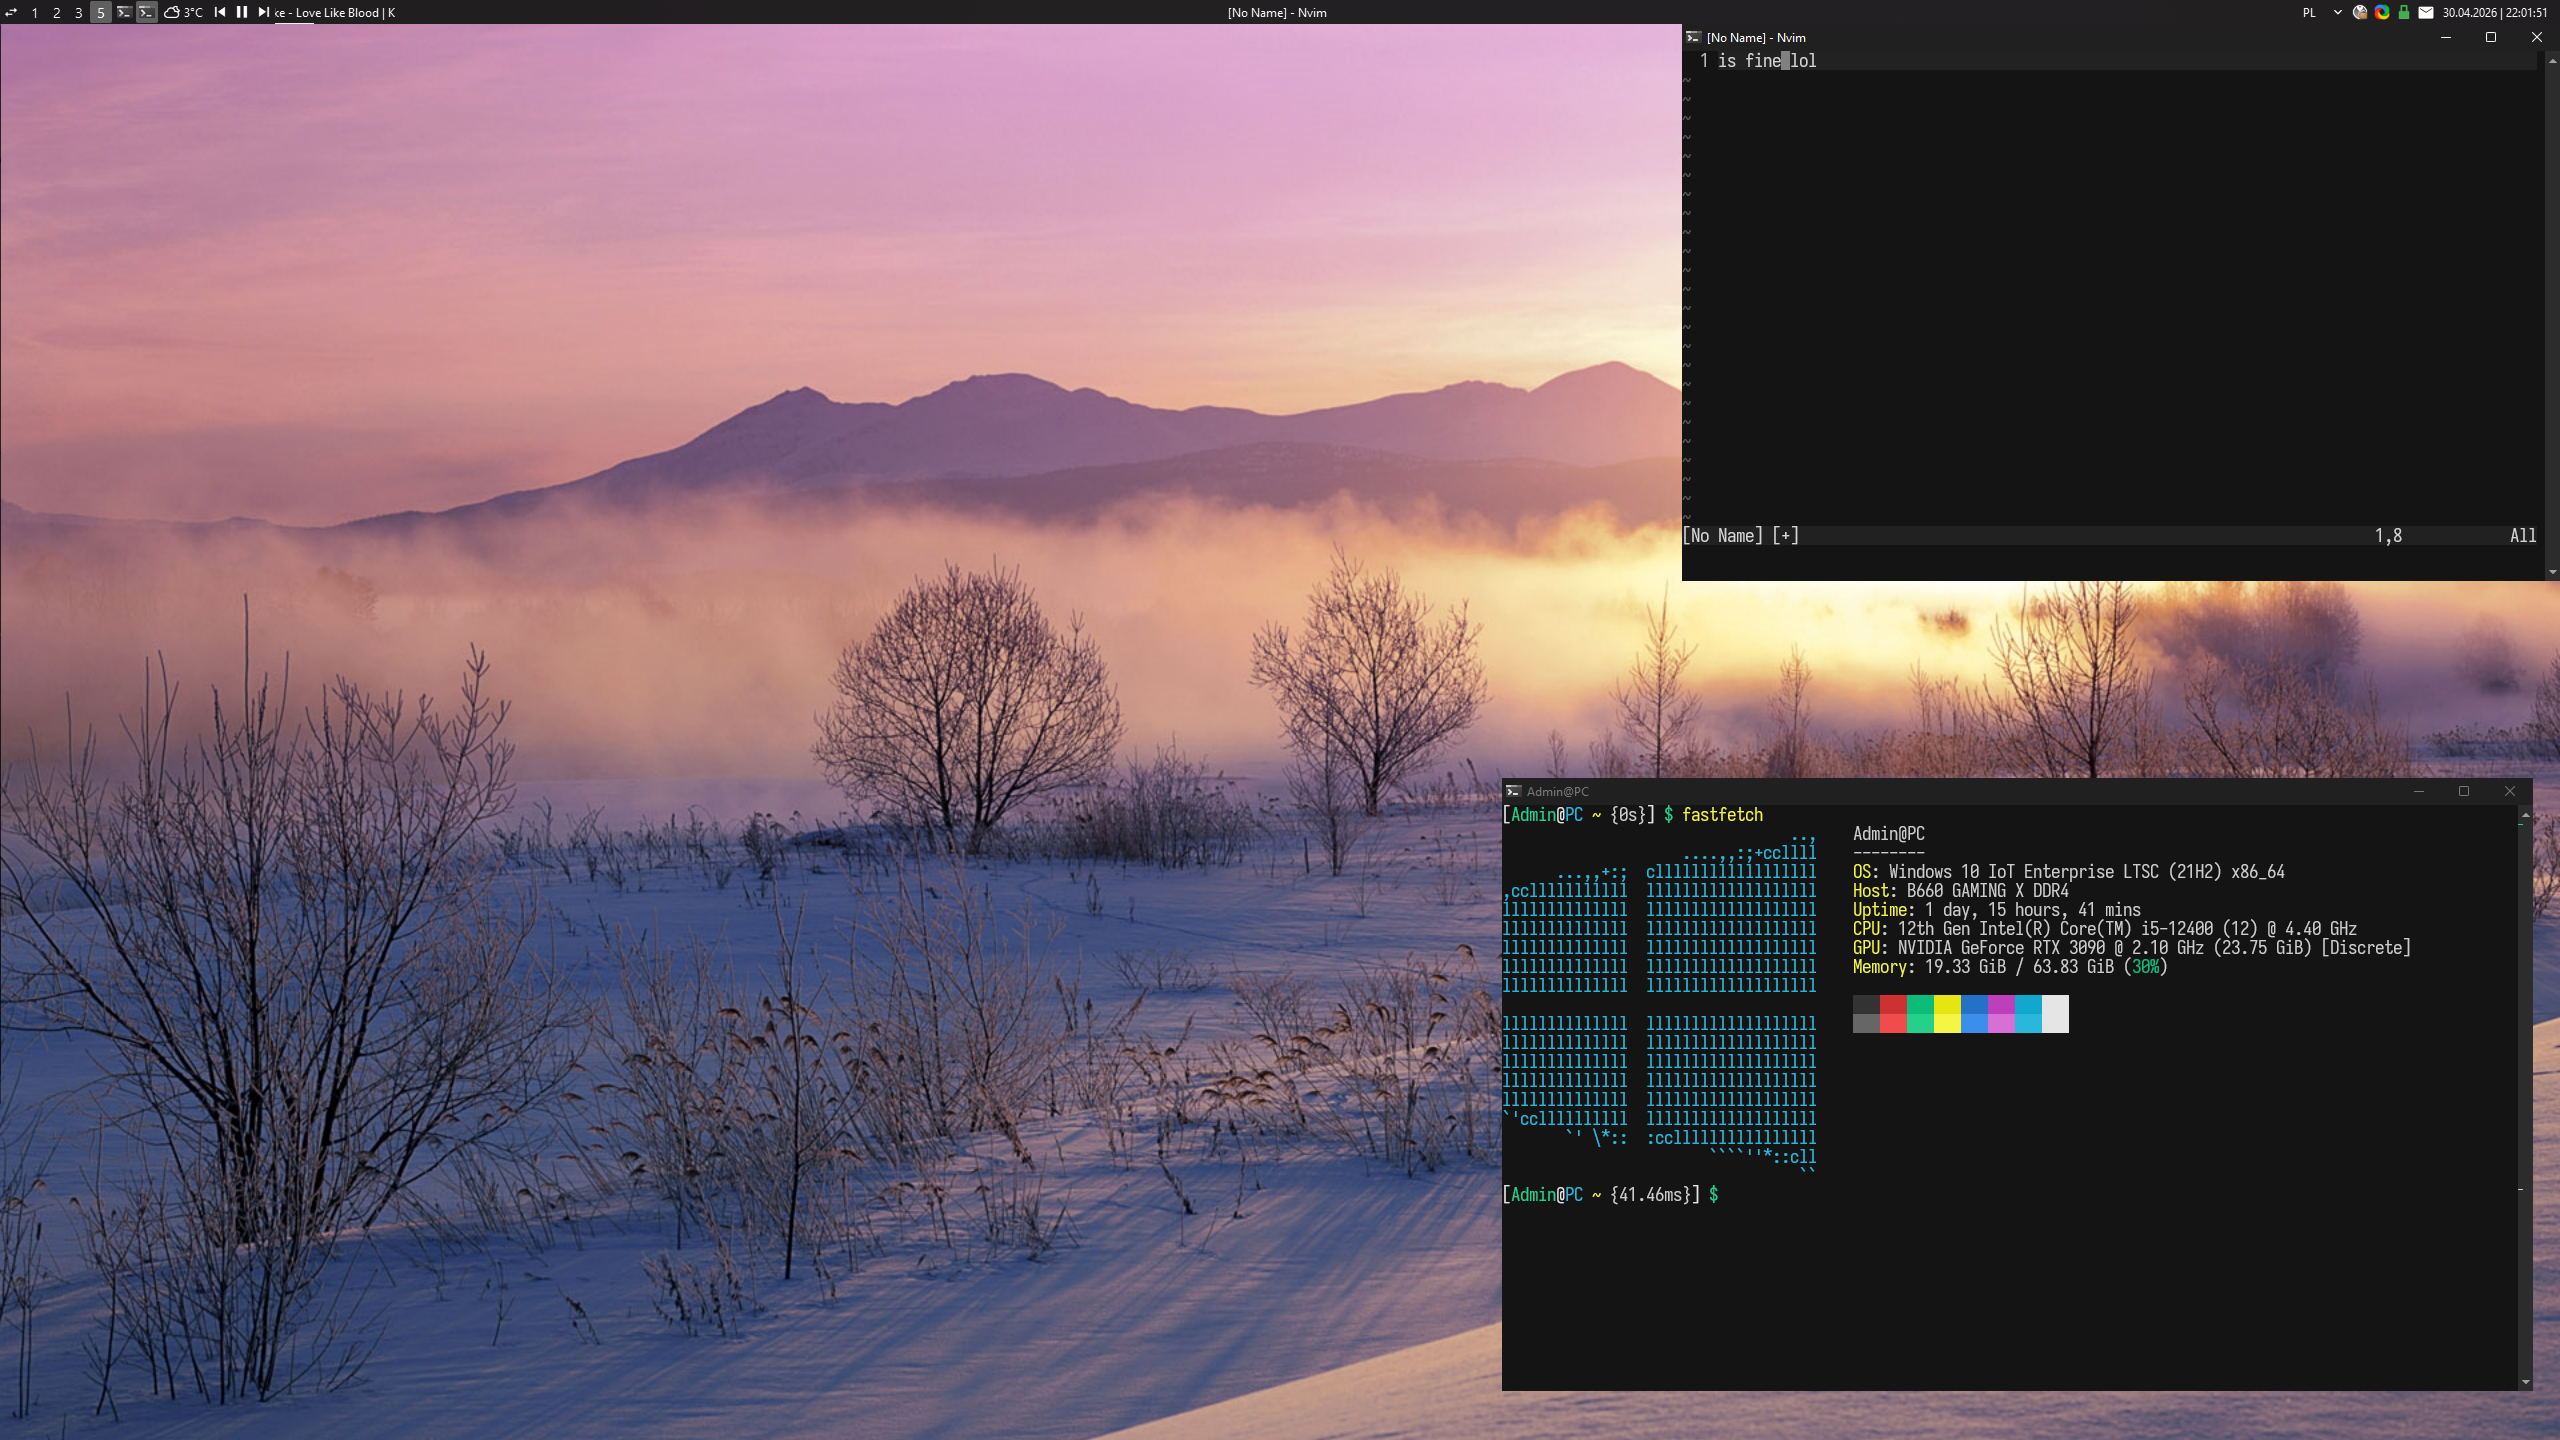This screenshot has width=2560, height=1440.
Task: Switch to workspace 1
Action: coord(35,12)
